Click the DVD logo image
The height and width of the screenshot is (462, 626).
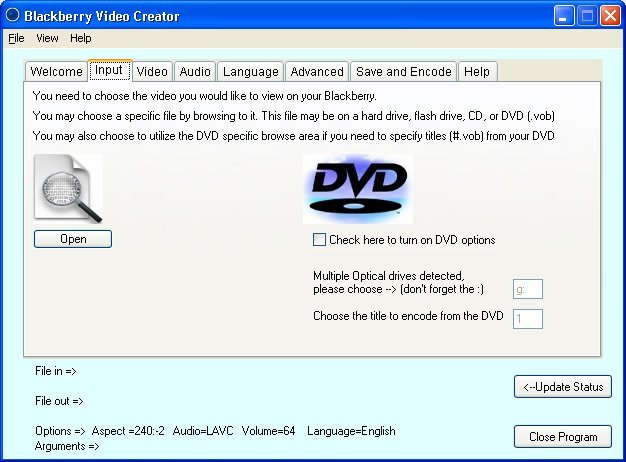click(x=358, y=189)
